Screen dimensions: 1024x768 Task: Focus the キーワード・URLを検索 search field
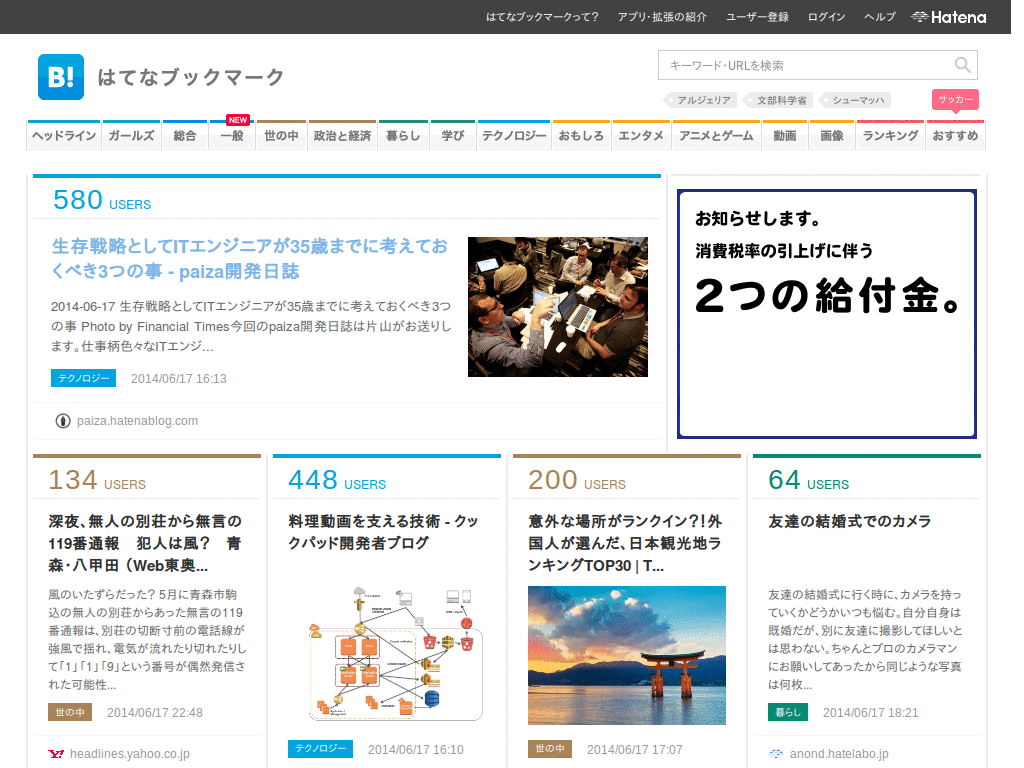point(818,65)
